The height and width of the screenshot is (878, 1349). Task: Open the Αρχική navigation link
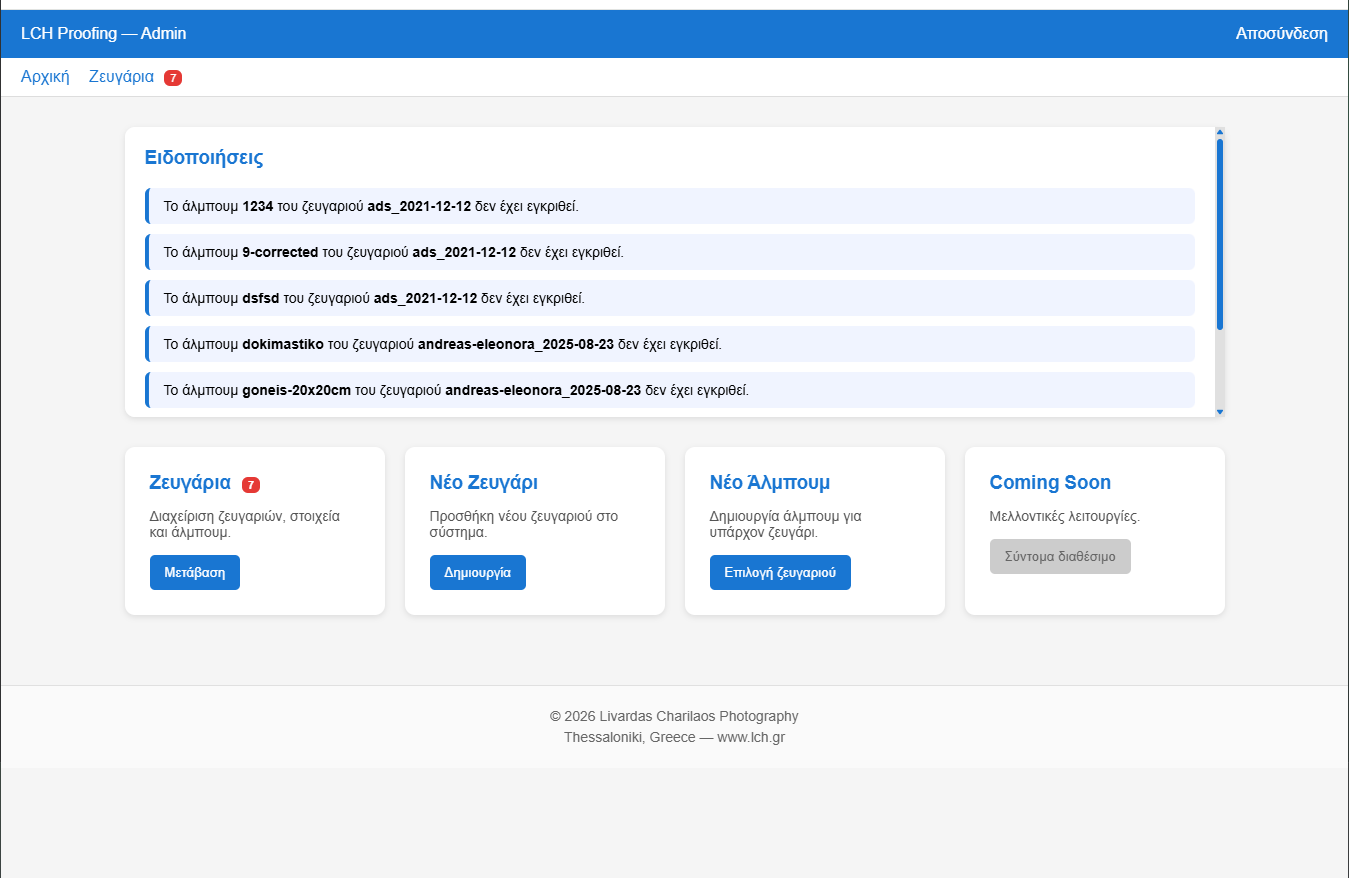pyautogui.click(x=45, y=77)
